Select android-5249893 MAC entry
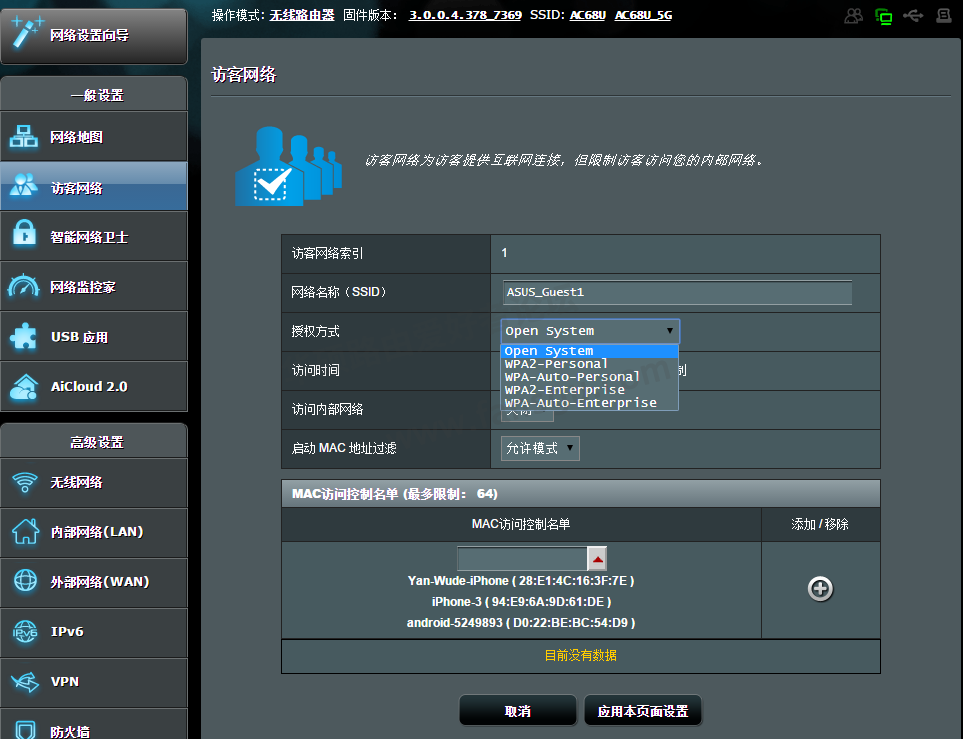Viewport: 963px width, 739px height. (x=521, y=622)
